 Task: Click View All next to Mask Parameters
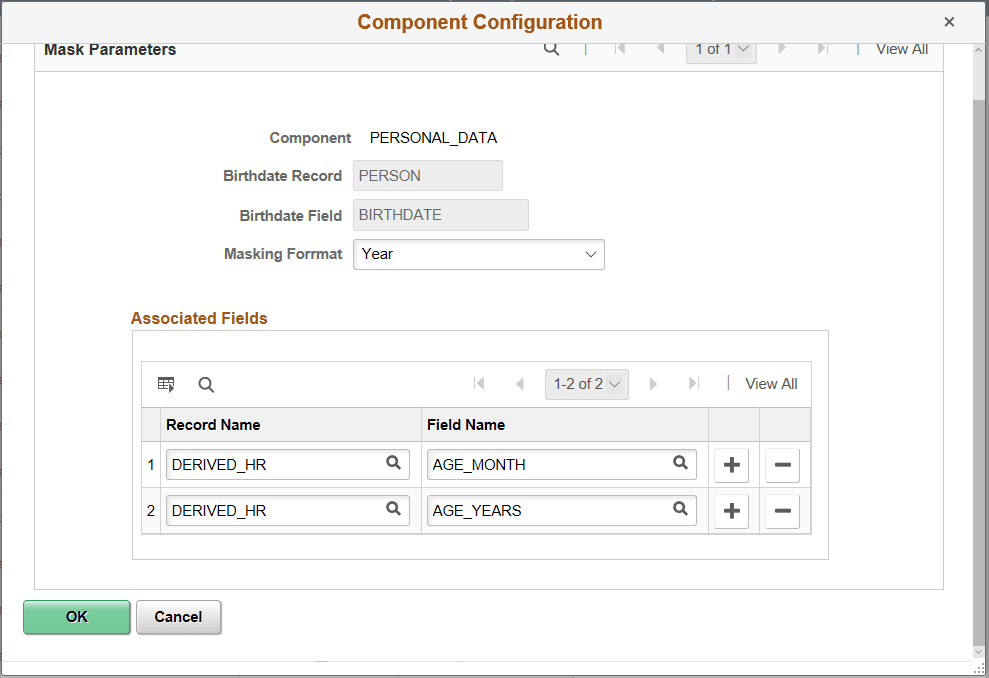point(901,48)
